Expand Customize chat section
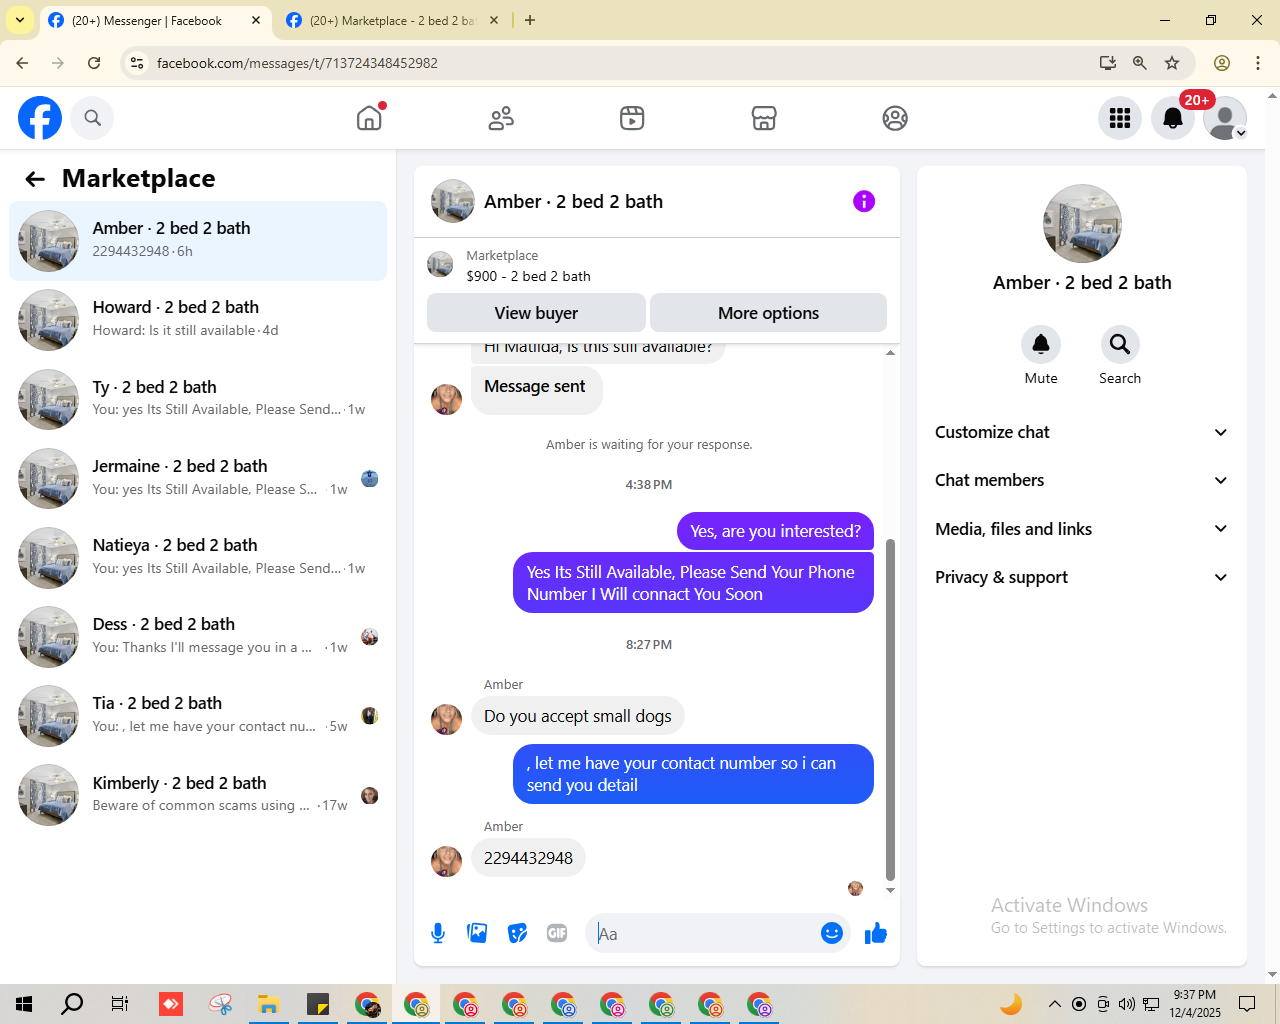 pos(1081,432)
